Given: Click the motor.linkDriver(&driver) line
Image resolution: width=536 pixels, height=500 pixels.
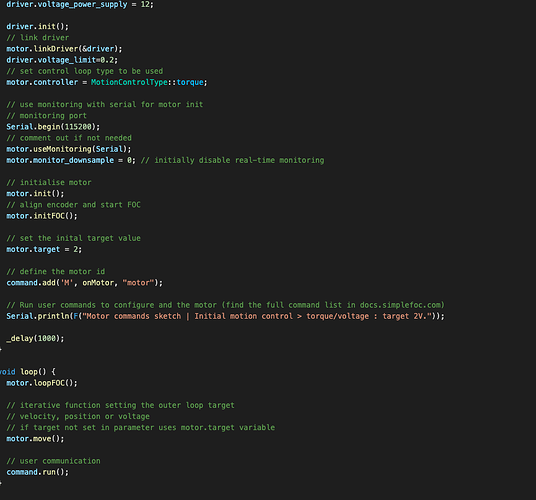Looking at the screenshot, I should click(64, 49).
